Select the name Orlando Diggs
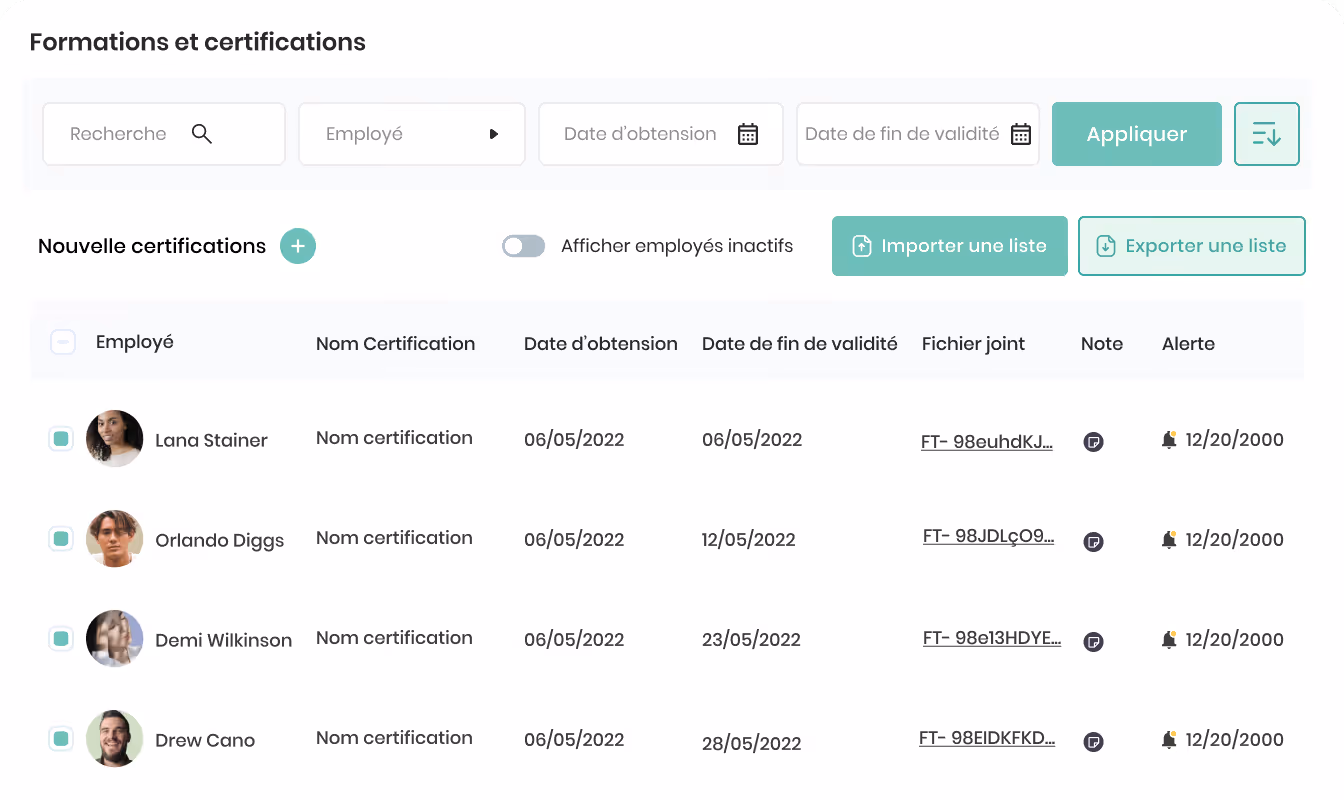1344x800 pixels. [x=220, y=541]
